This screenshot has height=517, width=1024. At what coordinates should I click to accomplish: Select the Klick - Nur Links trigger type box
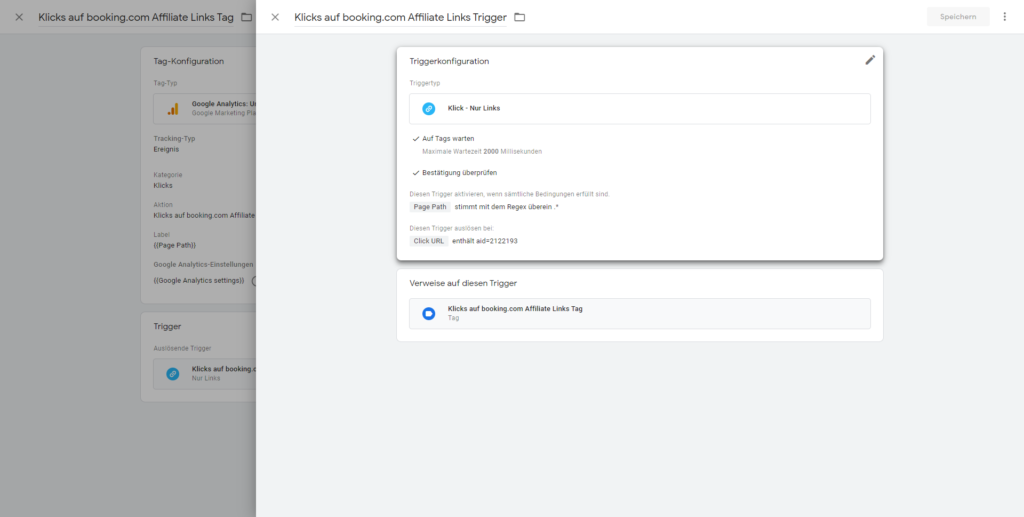(639, 108)
